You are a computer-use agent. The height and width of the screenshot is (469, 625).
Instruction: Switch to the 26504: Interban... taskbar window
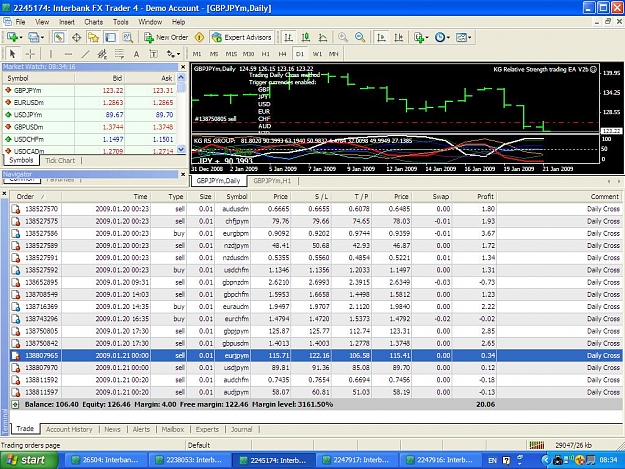(105, 460)
